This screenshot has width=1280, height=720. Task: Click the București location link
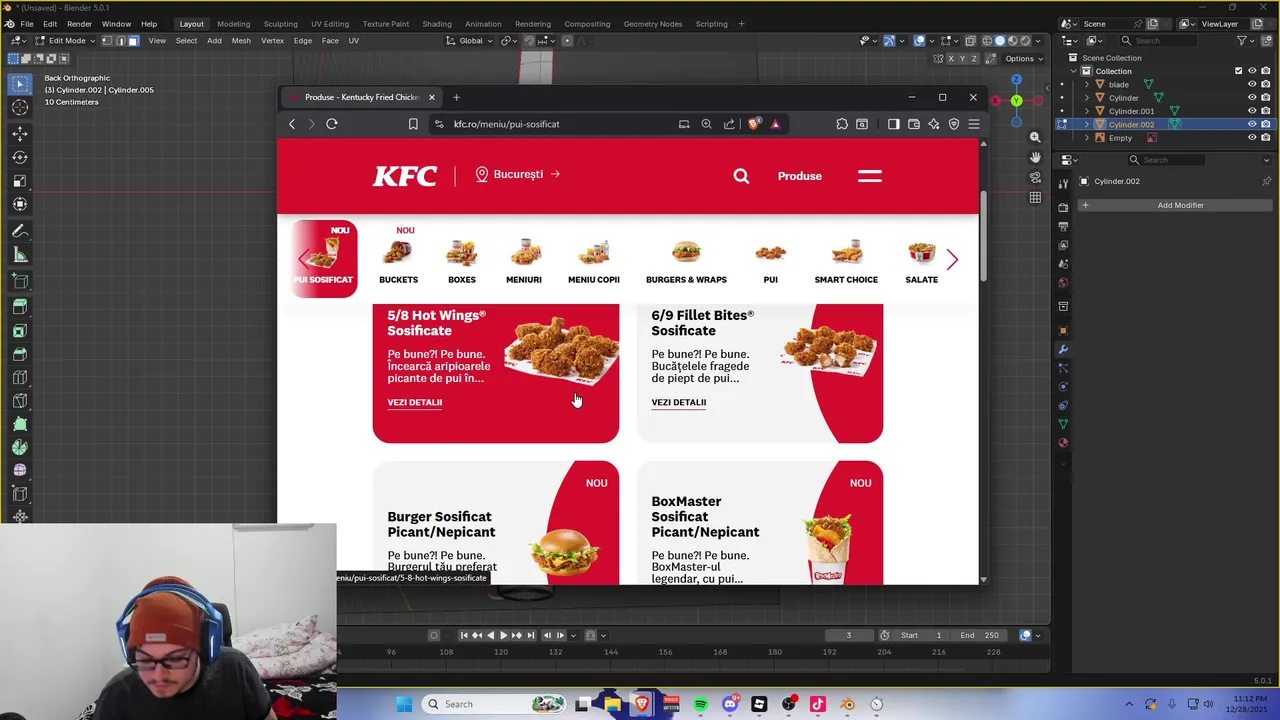(x=518, y=174)
